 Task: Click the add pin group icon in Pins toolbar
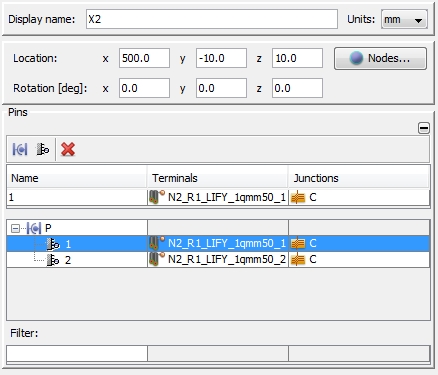20,149
